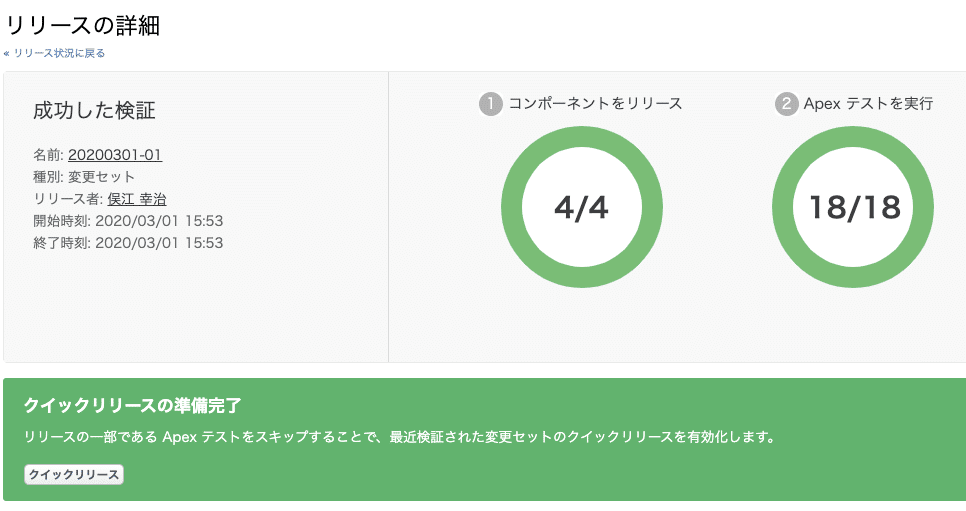This screenshot has width=966, height=511.
Task: Click the quick release description text in the banner
Action: click(400, 437)
